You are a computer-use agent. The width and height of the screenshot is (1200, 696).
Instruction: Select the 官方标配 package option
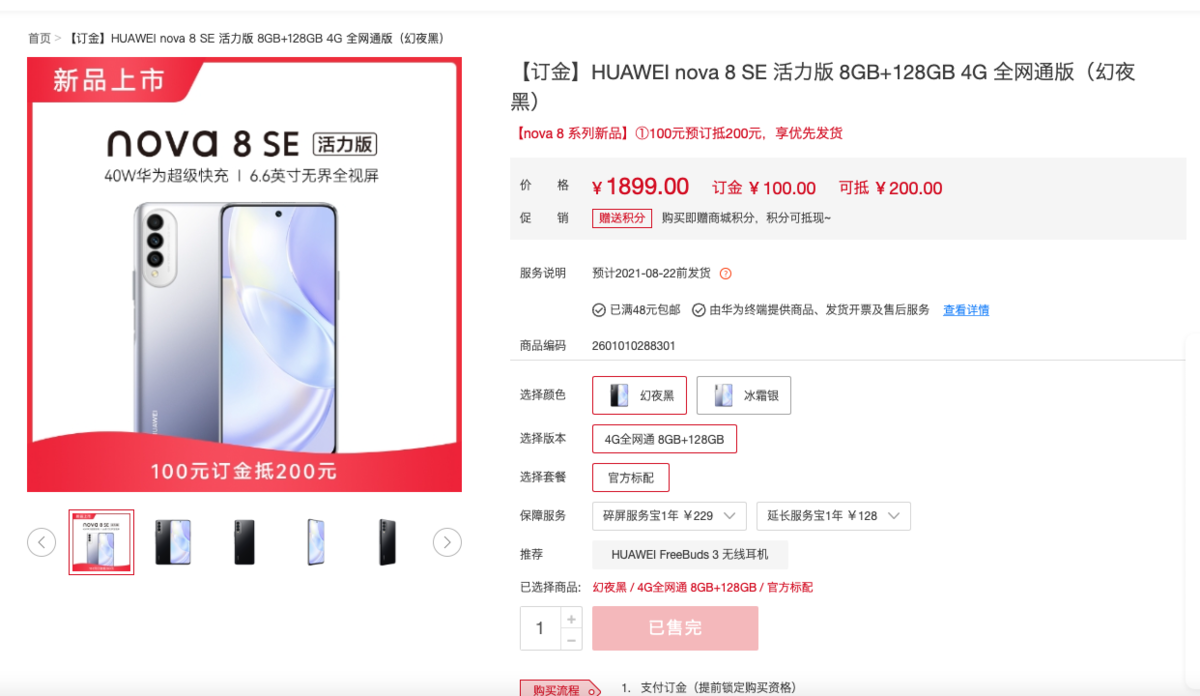point(631,478)
